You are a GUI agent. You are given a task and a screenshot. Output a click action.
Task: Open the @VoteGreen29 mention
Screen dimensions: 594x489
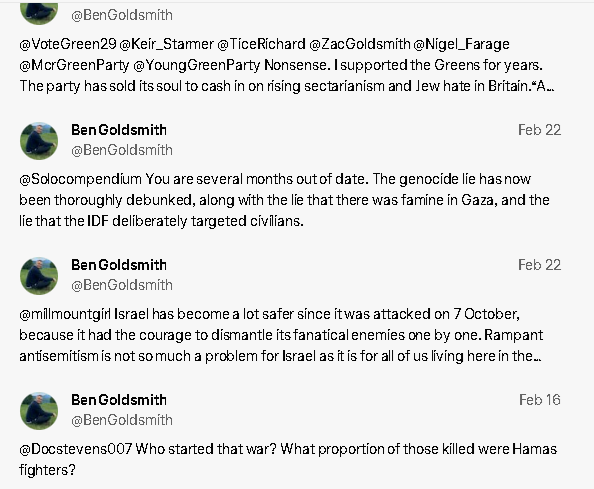click(x=68, y=44)
